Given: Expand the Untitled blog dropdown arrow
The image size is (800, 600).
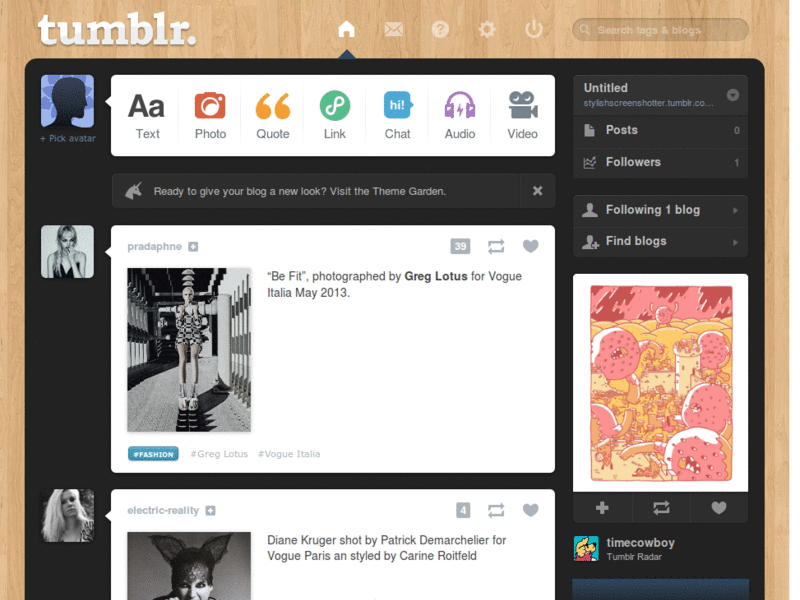Looking at the screenshot, I should (733, 95).
